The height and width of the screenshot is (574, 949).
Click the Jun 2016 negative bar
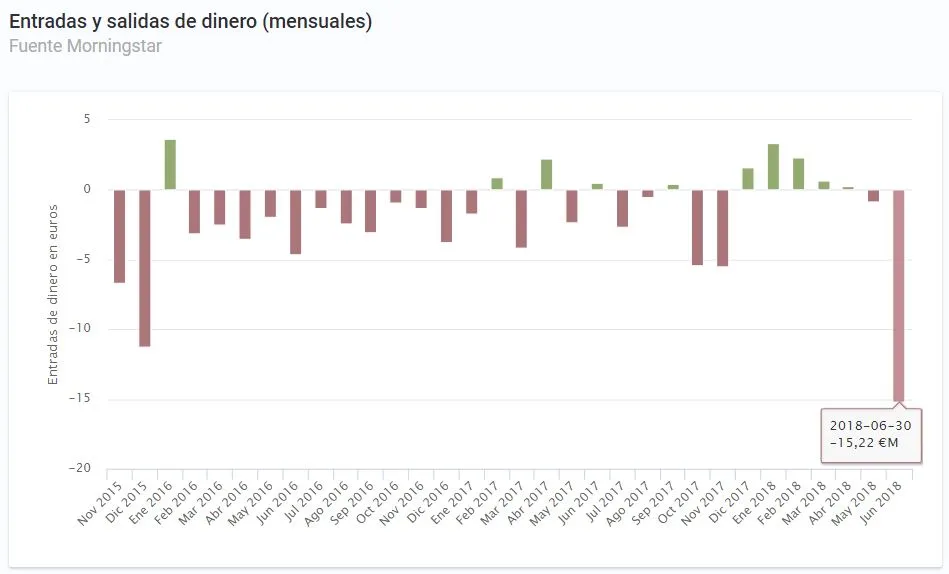click(295, 221)
